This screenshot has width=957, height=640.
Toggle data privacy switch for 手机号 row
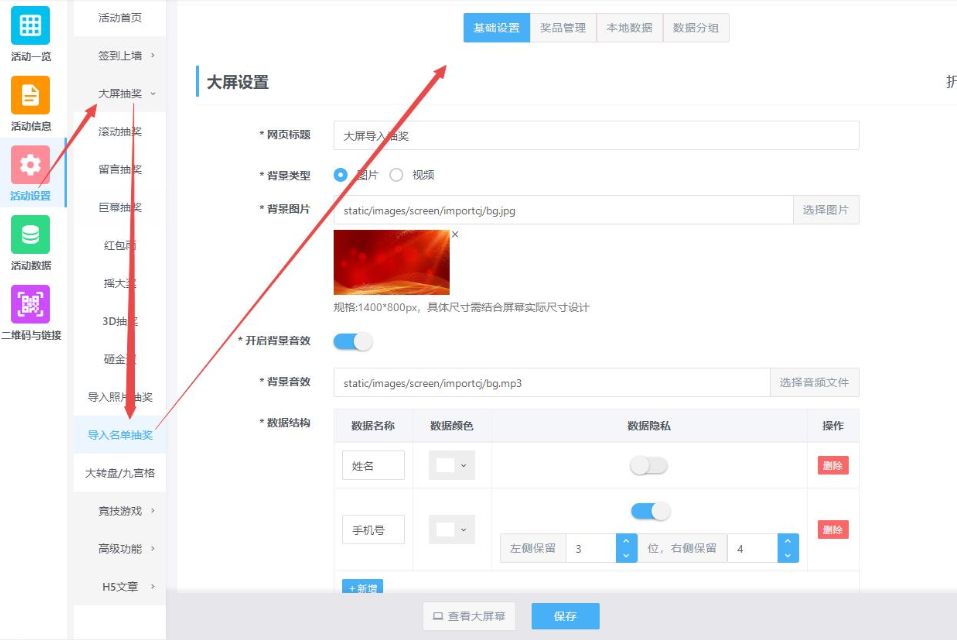pyautogui.click(x=651, y=511)
